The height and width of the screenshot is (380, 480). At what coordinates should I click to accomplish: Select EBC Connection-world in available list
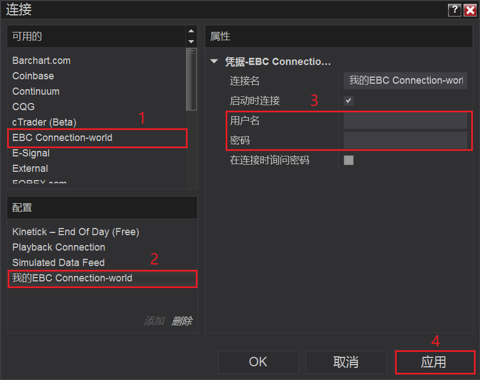(x=97, y=138)
